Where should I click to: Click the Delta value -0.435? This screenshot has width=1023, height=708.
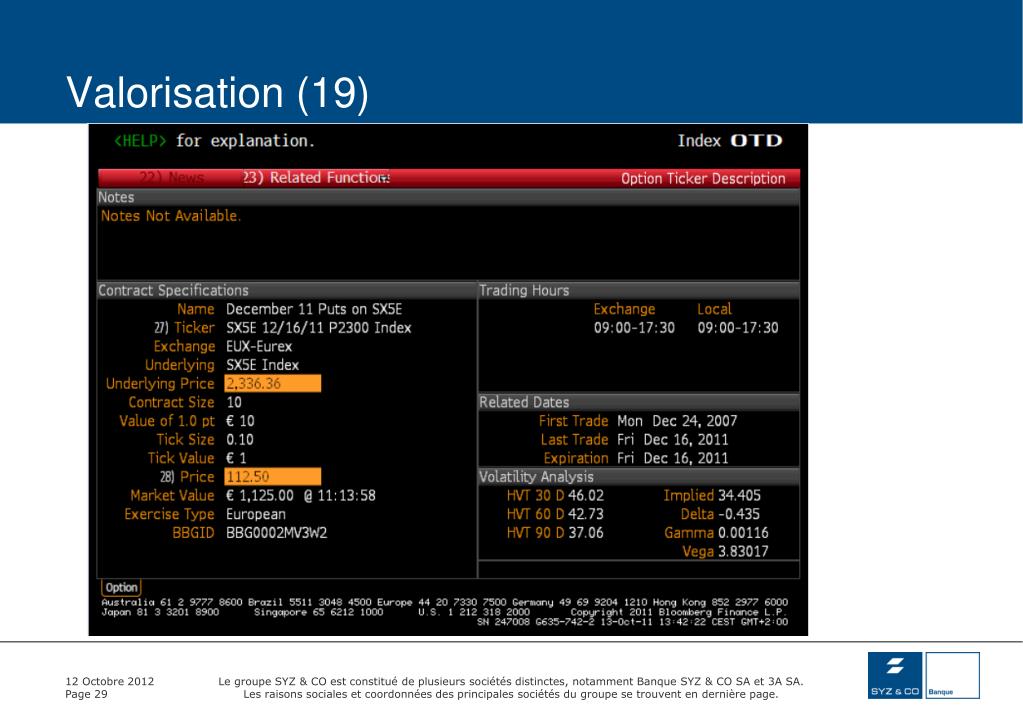tap(739, 514)
